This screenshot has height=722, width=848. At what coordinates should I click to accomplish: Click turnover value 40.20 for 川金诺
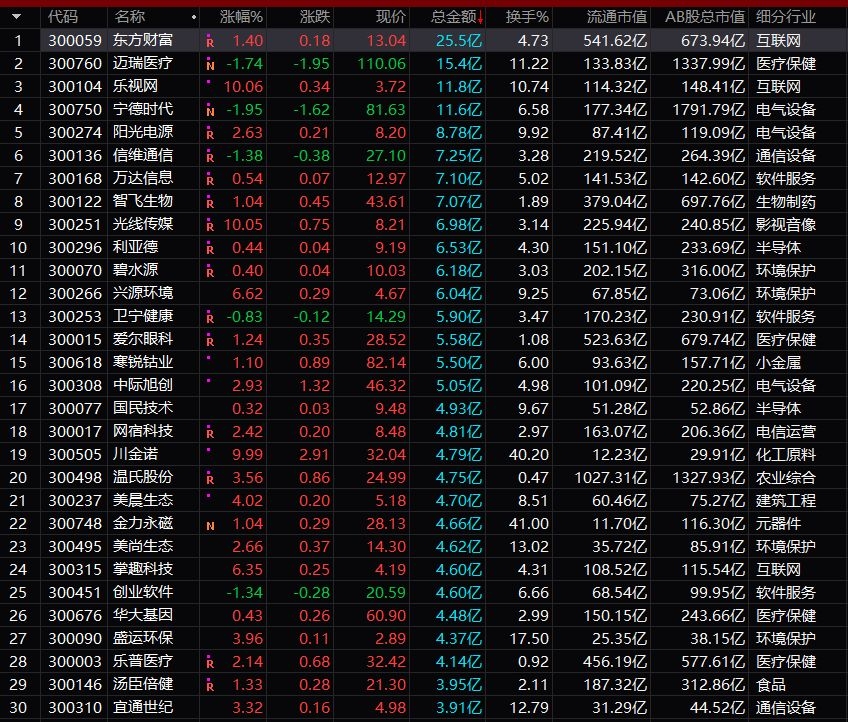(x=529, y=454)
